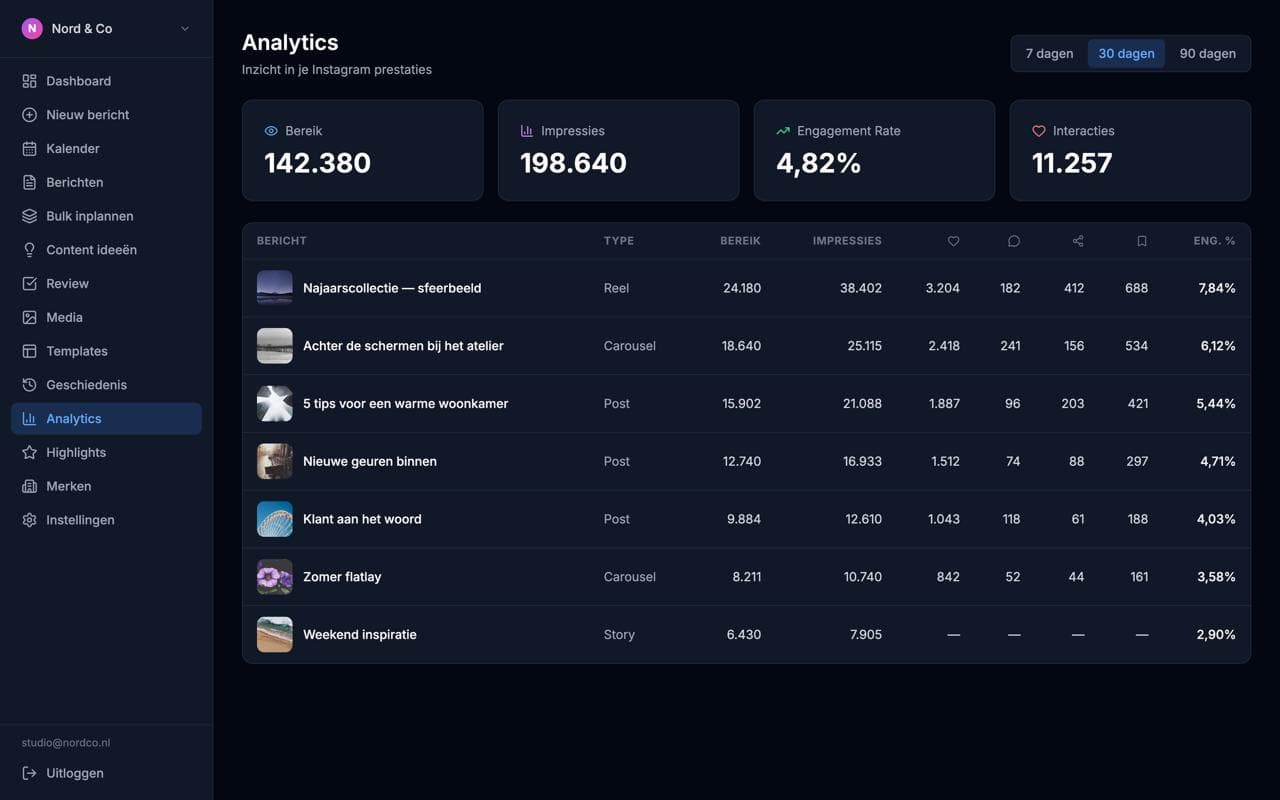Click the Review checkbox icon in sidebar
The height and width of the screenshot is (800, 1280).
pyautogui.click(x=29, y=284)
